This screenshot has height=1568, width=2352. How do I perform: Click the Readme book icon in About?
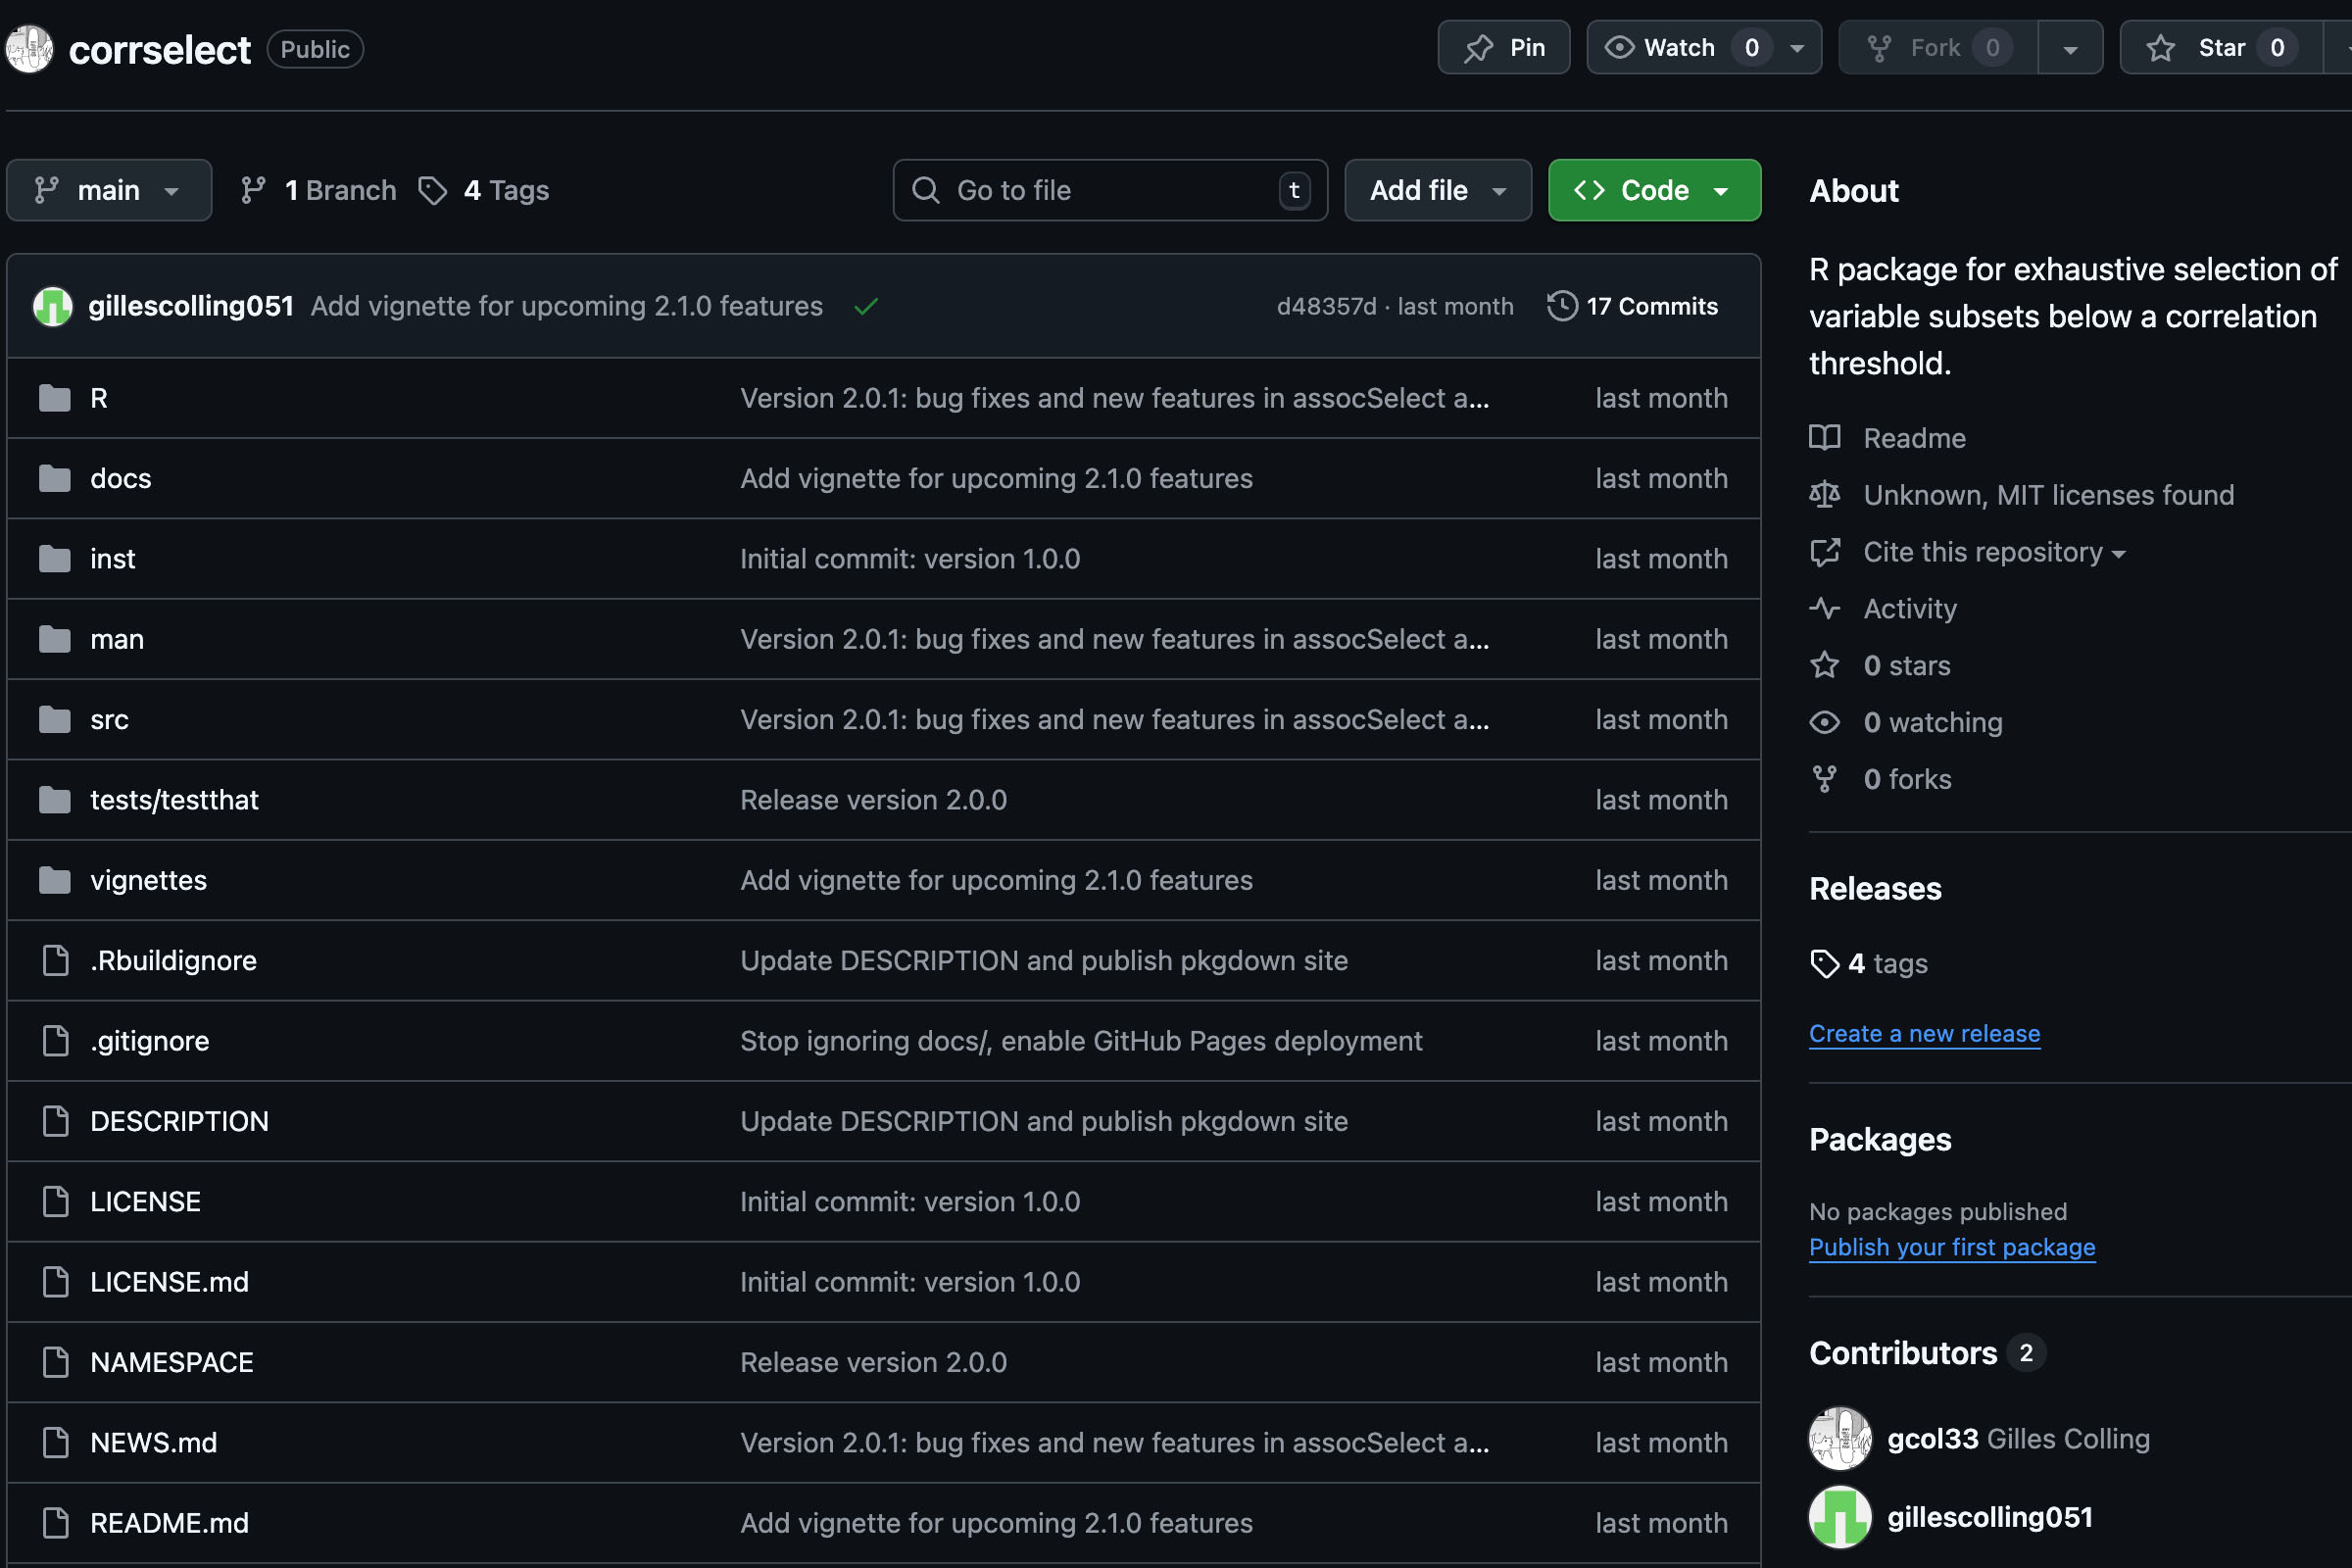coord(1824,438)
